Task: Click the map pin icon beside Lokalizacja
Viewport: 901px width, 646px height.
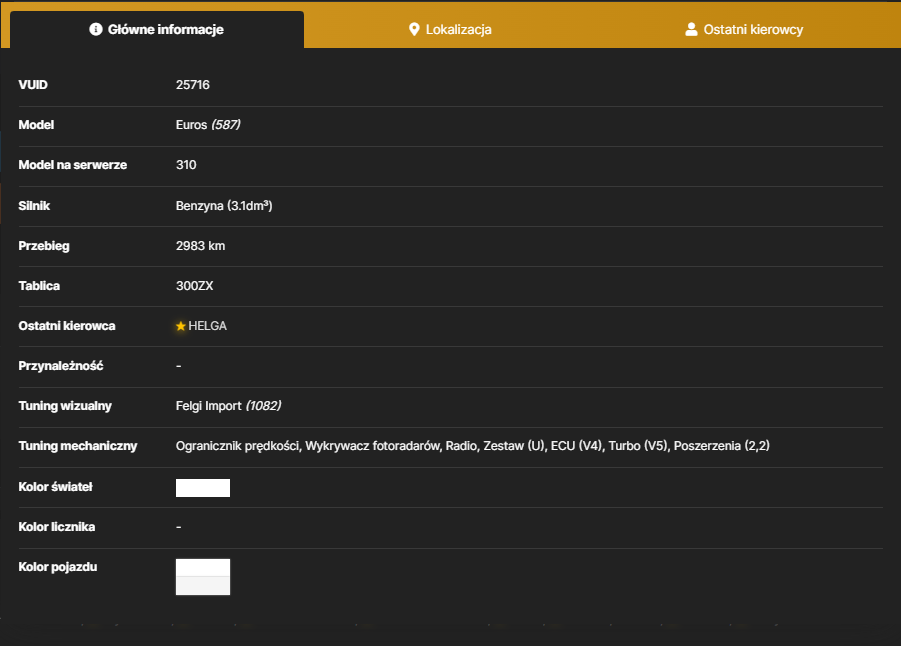Action: [x=414, y=29]
